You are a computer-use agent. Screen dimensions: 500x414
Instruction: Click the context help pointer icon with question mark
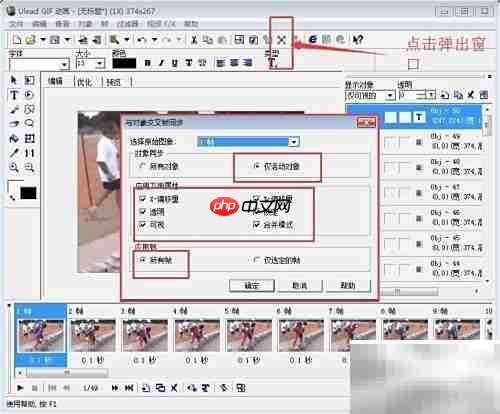pos(358,39)
